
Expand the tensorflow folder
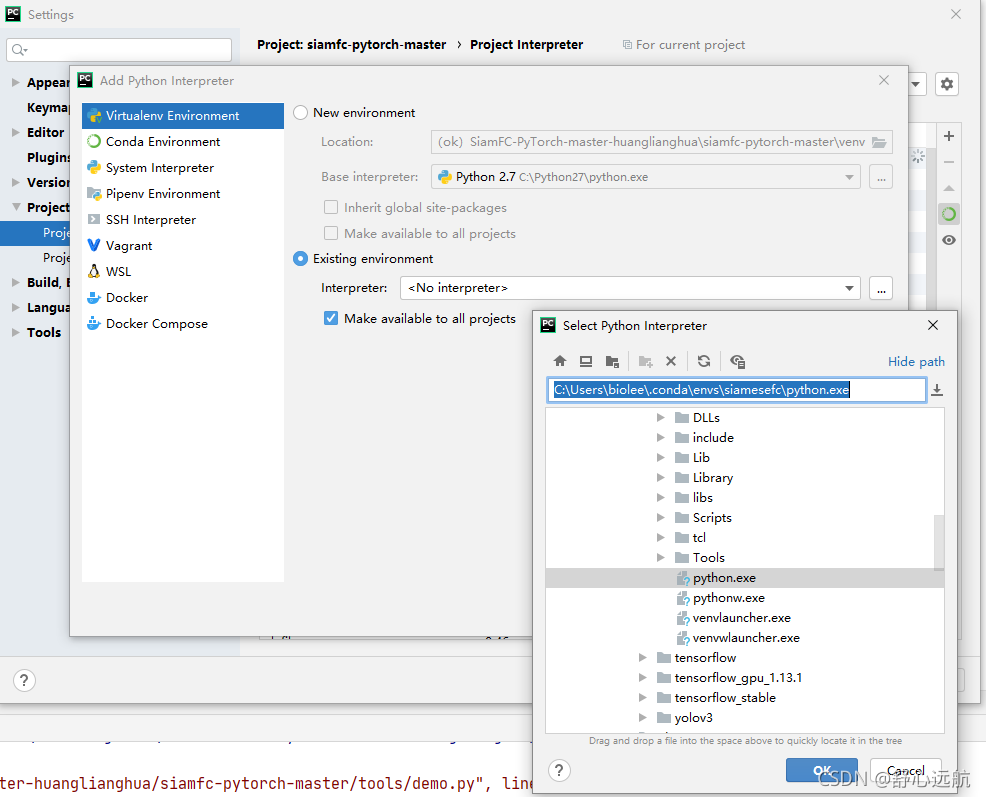(x=642, y=657)
